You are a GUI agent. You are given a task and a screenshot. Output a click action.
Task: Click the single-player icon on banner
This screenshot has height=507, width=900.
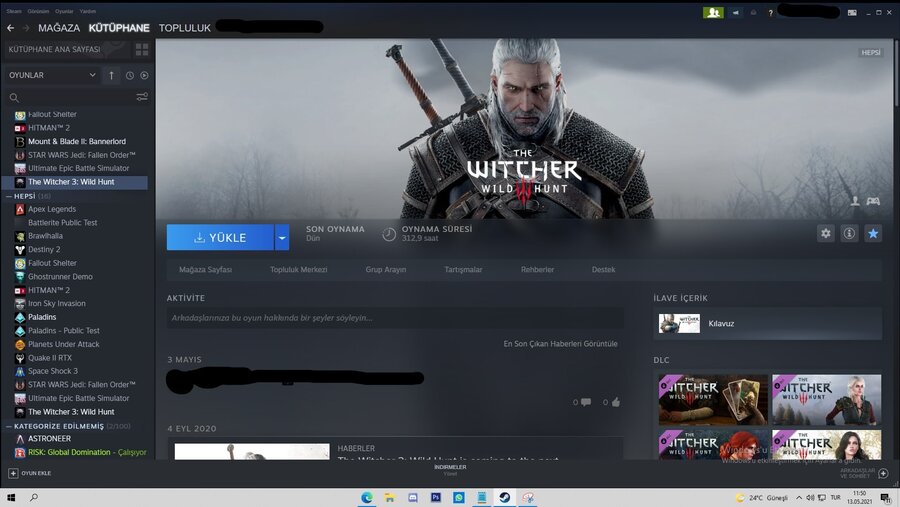(855, 200)
